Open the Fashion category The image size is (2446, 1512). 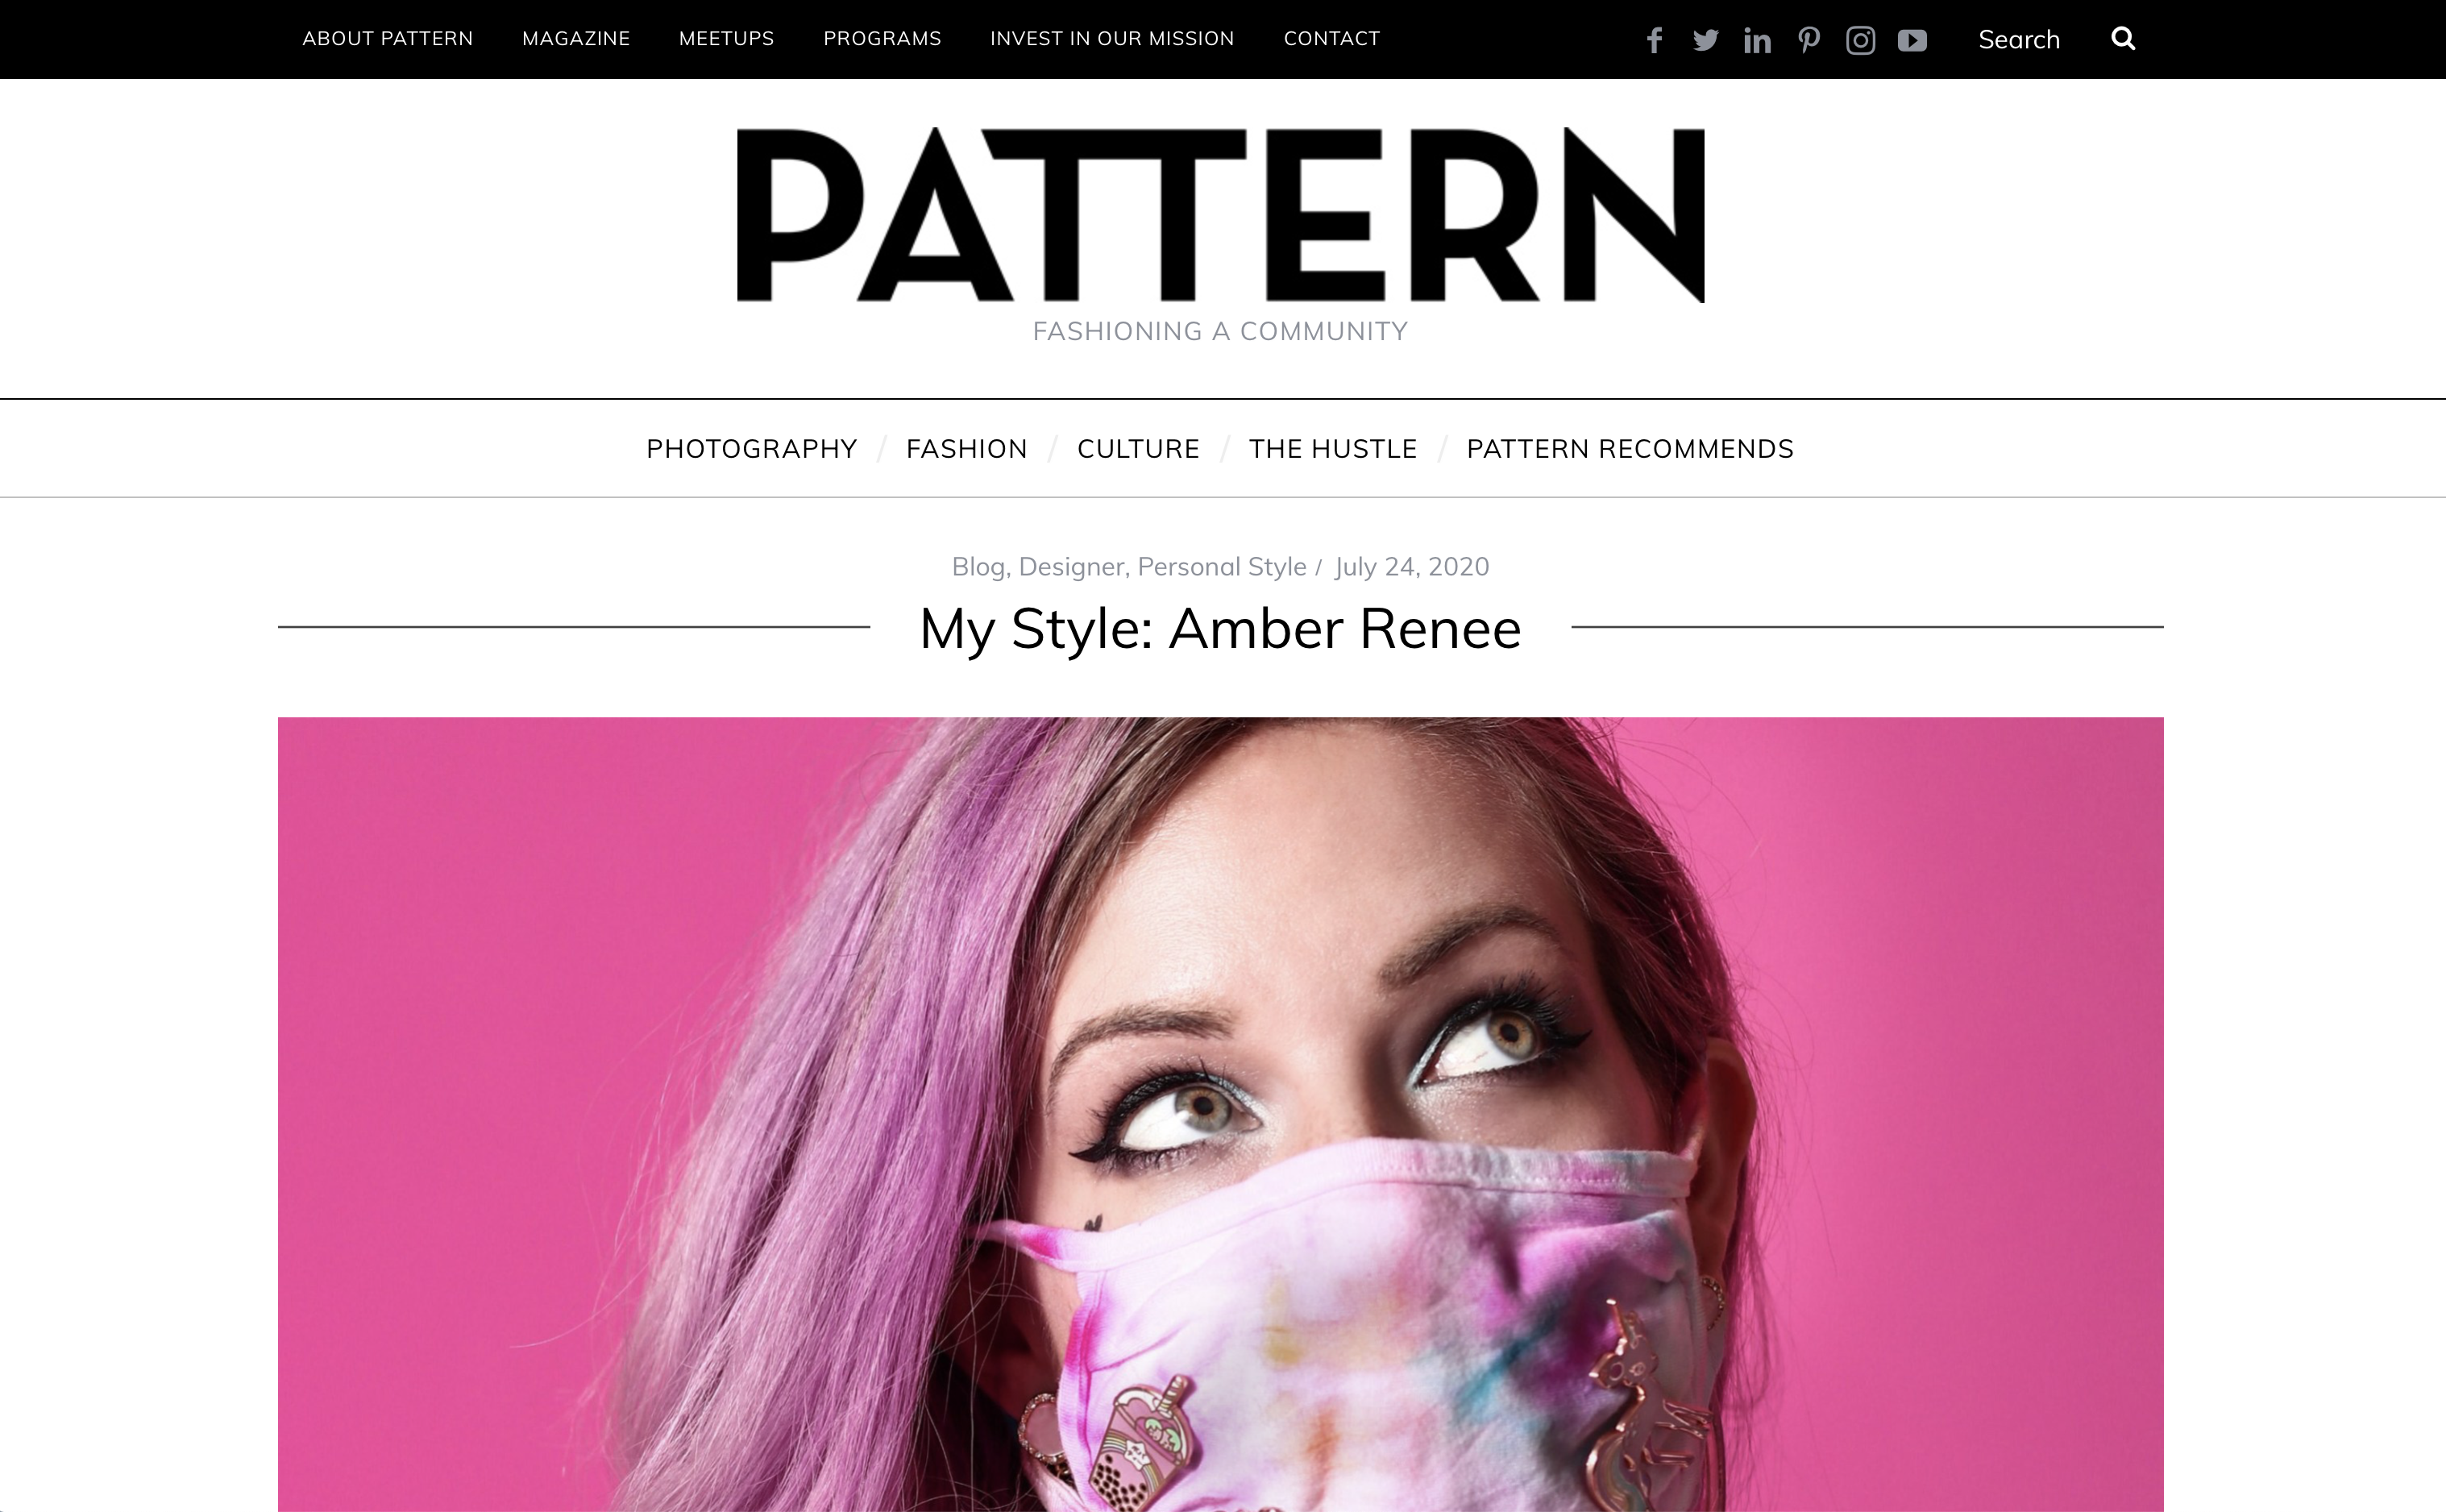(x=966, y=448)
